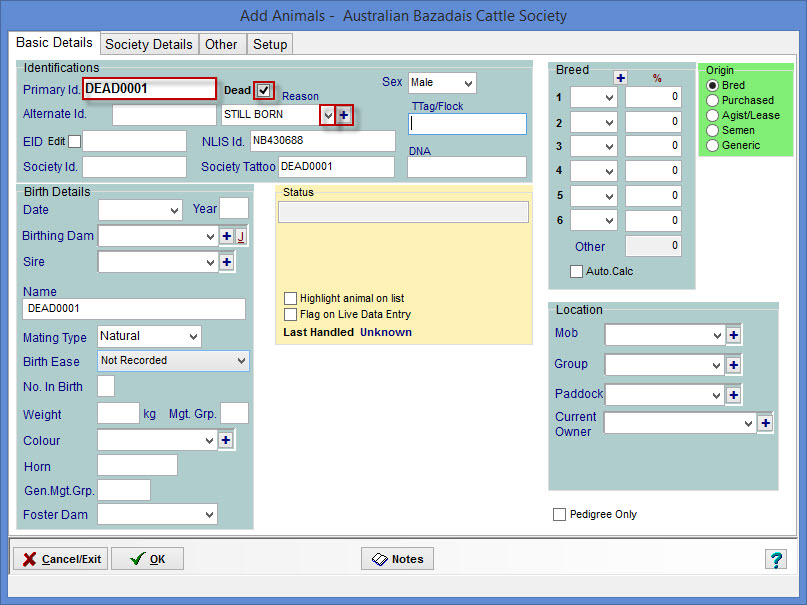Add a new Paddock with plus icon
The height and width of the screenshot is (605, 807).
pos(733,395)
